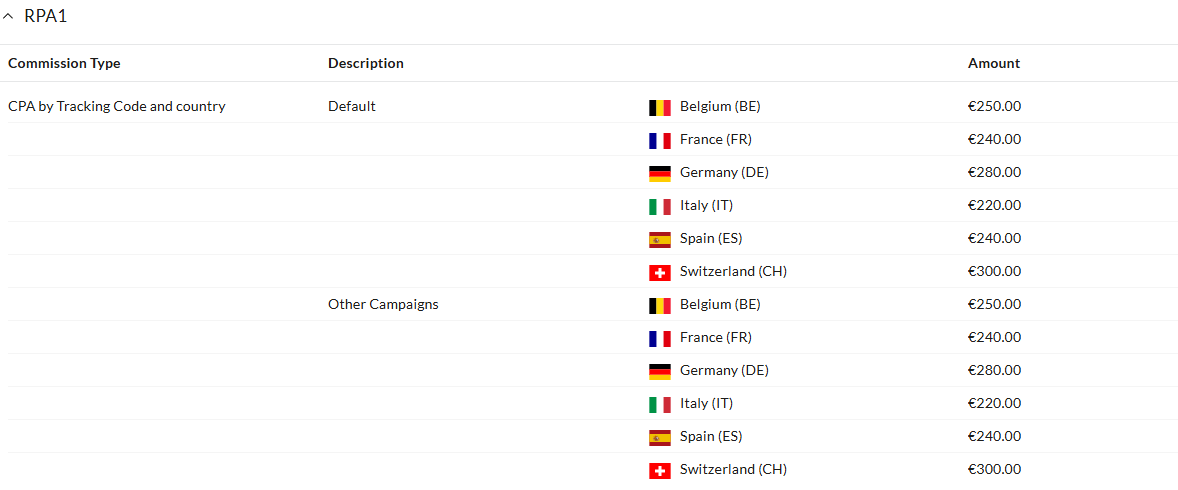Click the Belgium flag under Other Campaigns
This screenshot has height=490, width=1178.
(x=659, y=305)
